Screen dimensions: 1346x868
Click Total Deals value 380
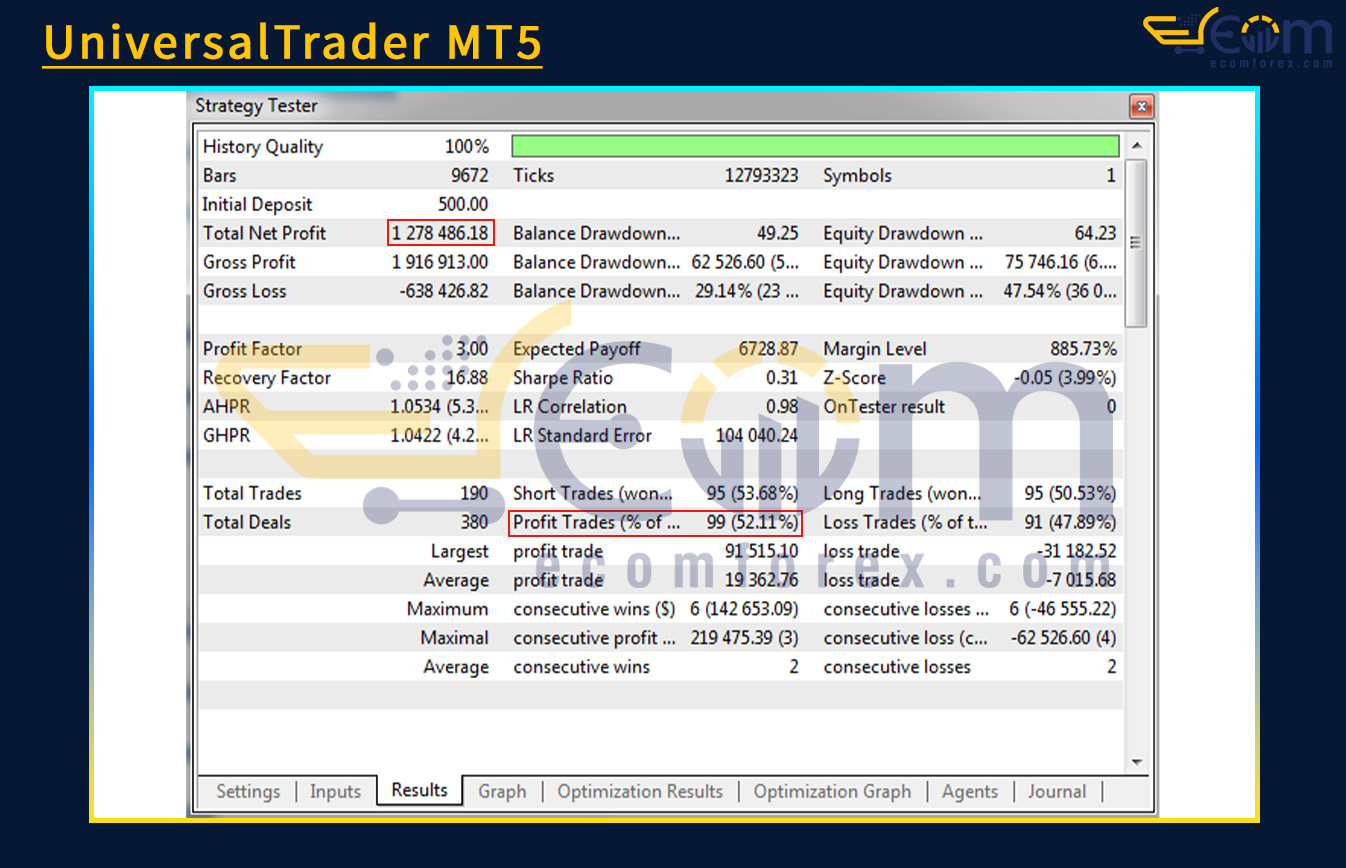(x=474, y=522)
